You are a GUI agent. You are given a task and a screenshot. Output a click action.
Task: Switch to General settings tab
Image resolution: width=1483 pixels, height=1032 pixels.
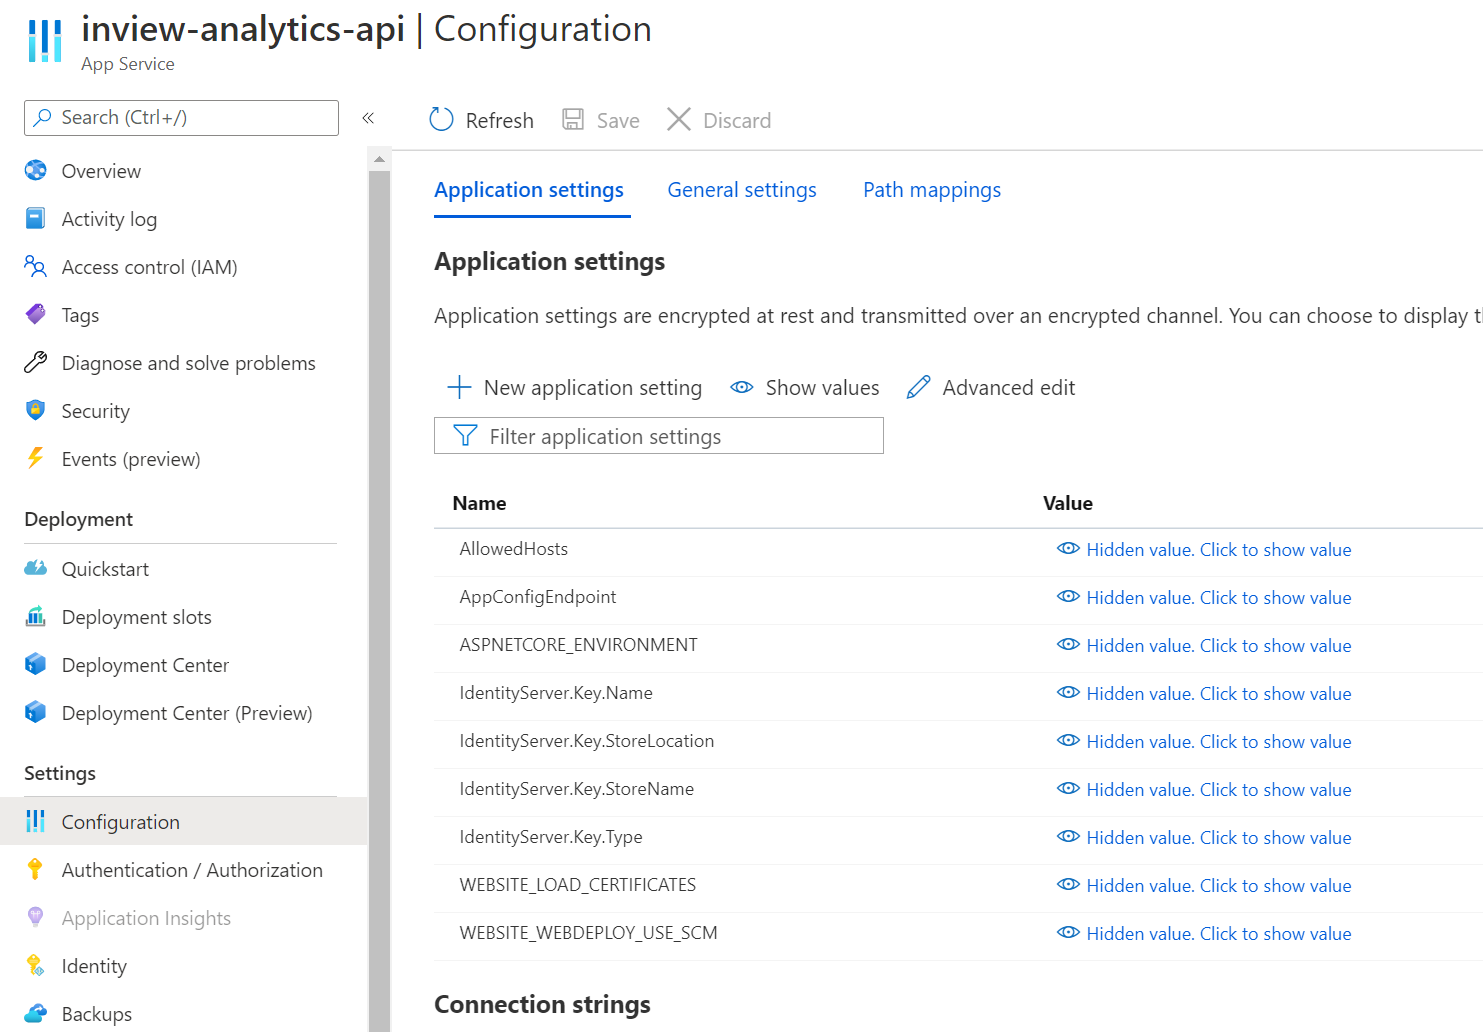coord(742,190)
